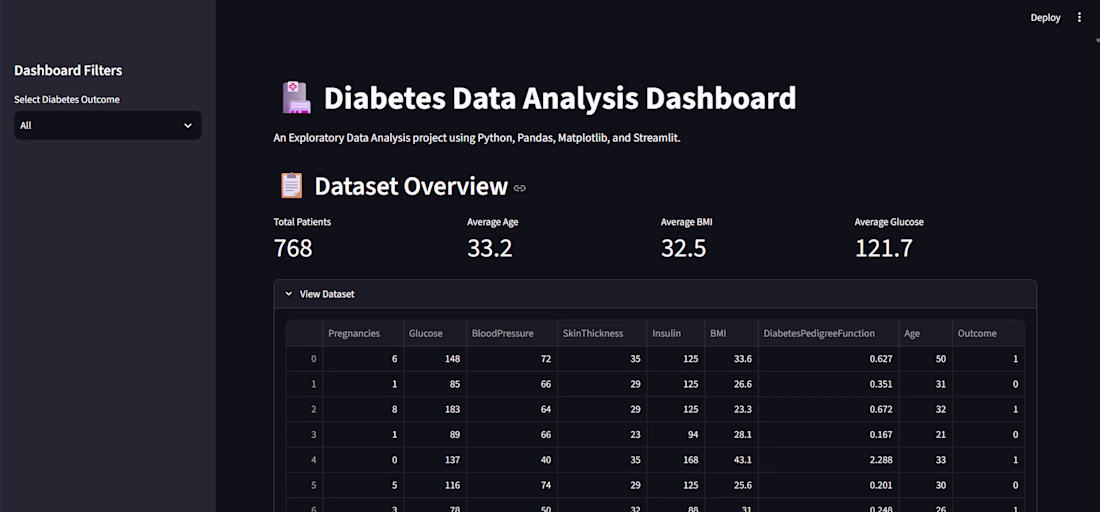1100x512 pixels.
Task: Click the DiabetesPedigreeFunction column header
Action: 829,333
